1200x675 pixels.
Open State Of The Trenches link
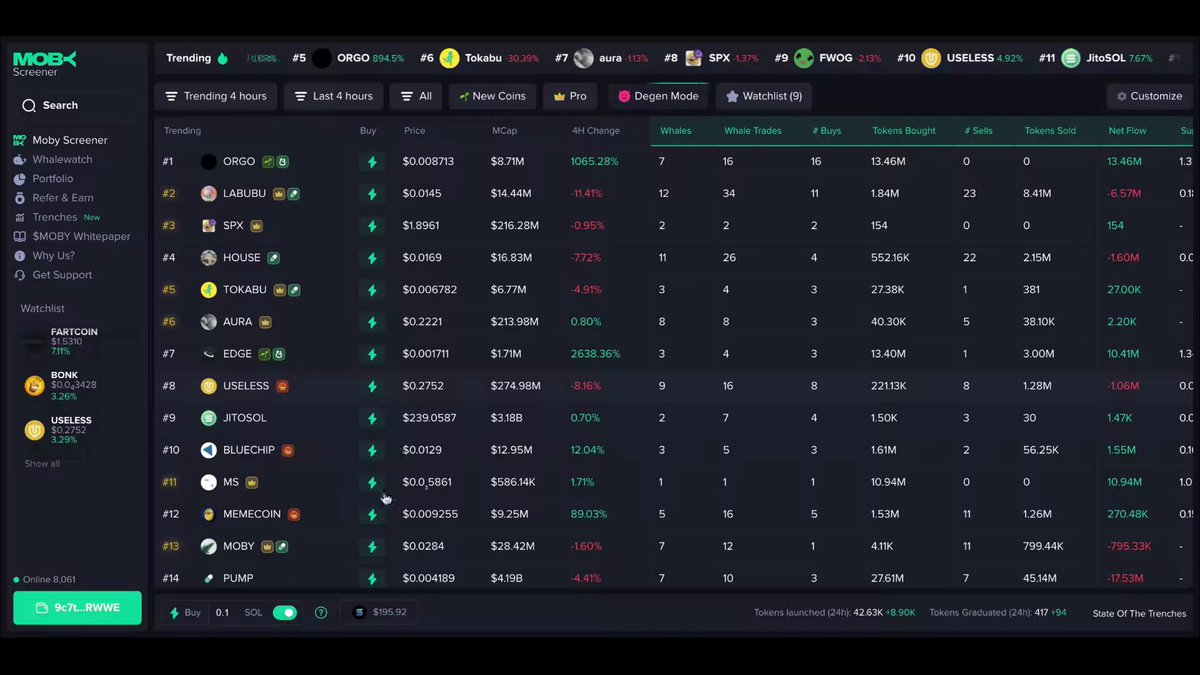[x=1139, y=614]
